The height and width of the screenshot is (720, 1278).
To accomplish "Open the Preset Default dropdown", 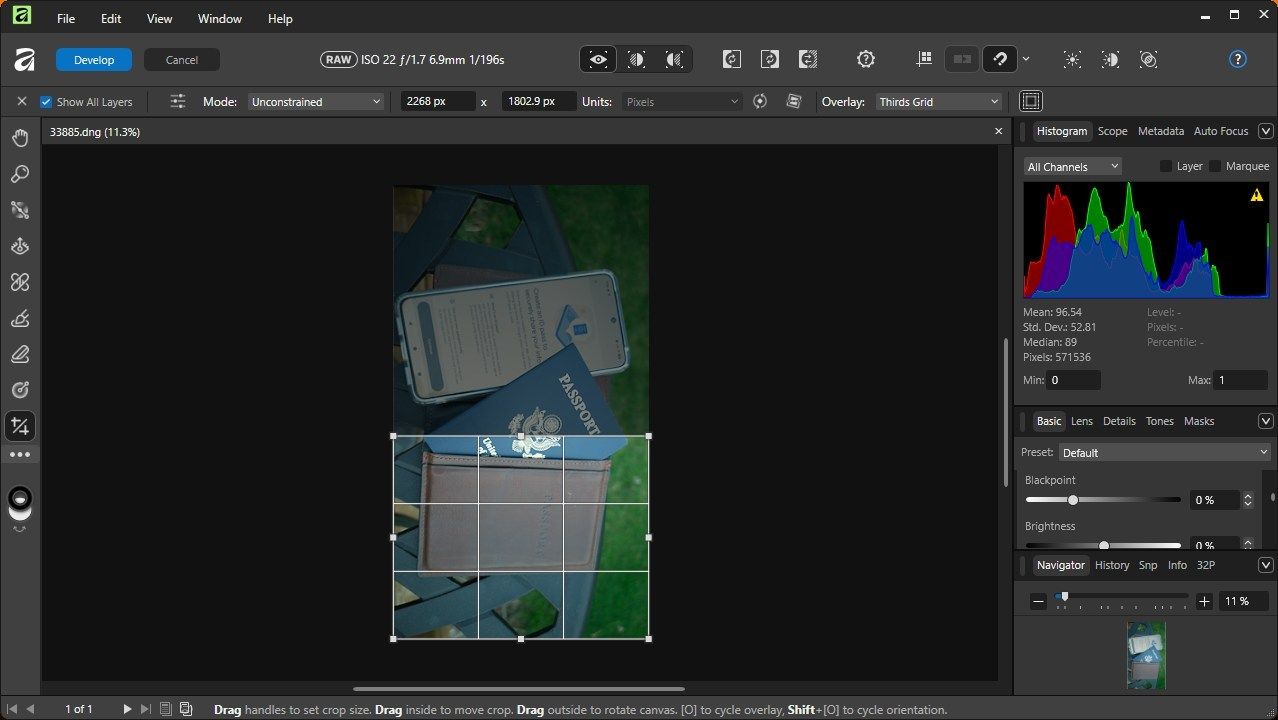I will pyautogui.click(x=1165, y=453).
